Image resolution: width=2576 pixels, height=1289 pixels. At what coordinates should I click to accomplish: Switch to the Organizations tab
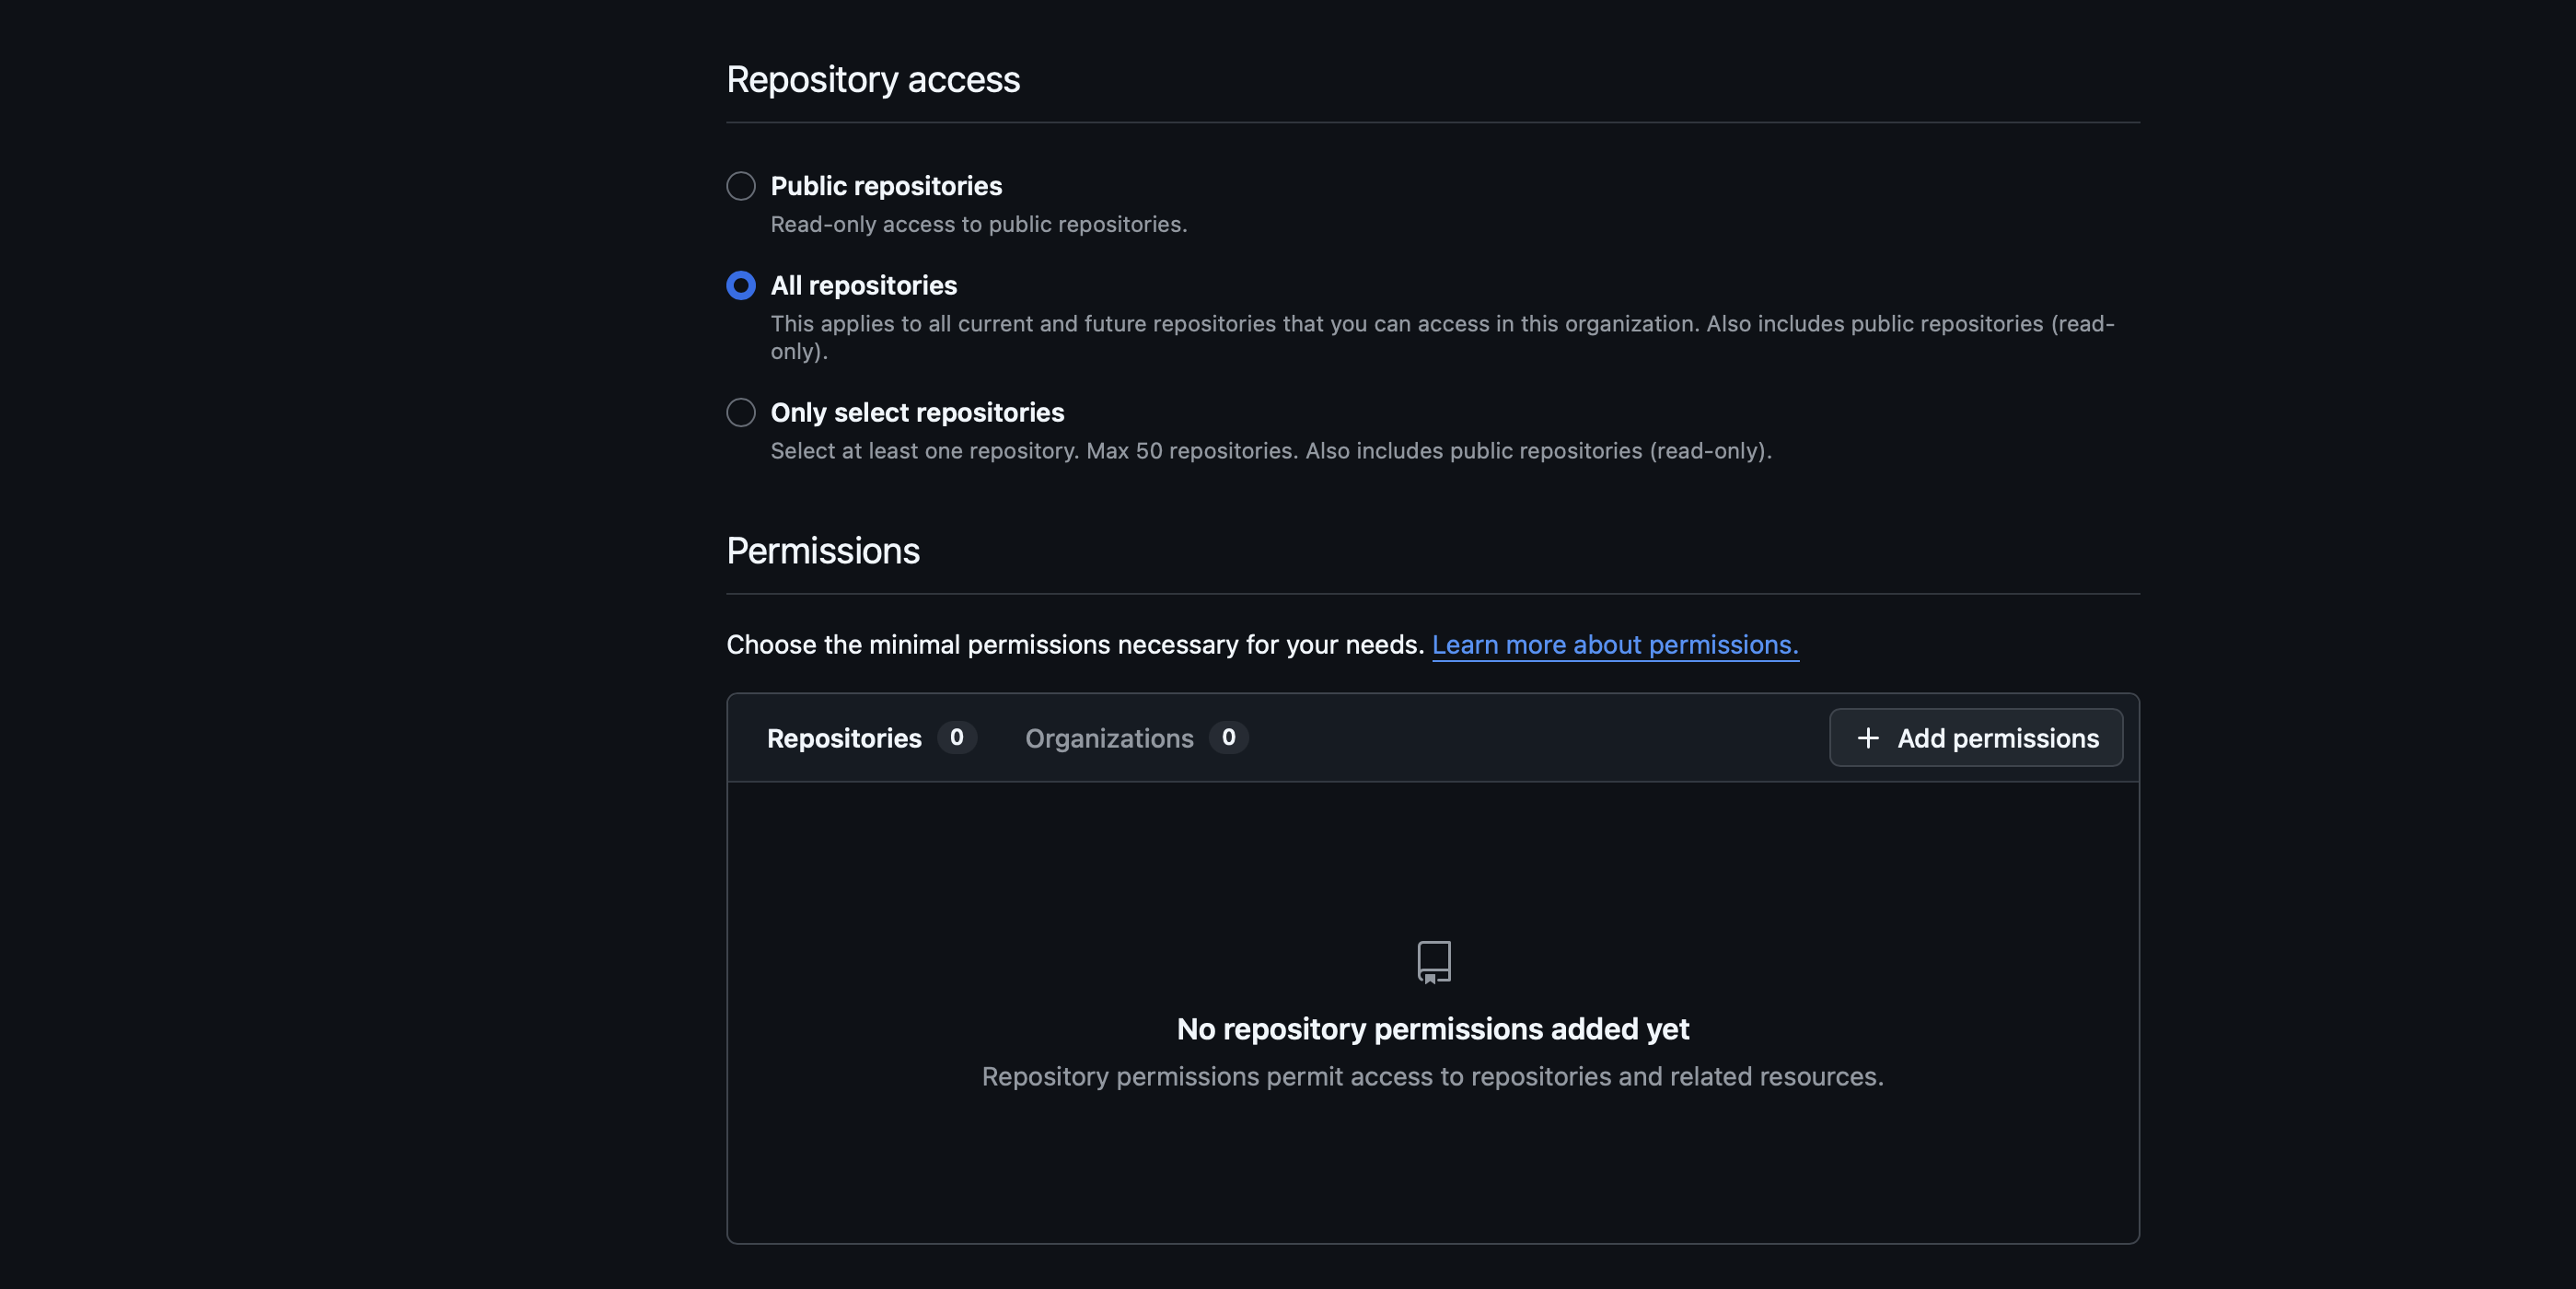pos(1110,738)
